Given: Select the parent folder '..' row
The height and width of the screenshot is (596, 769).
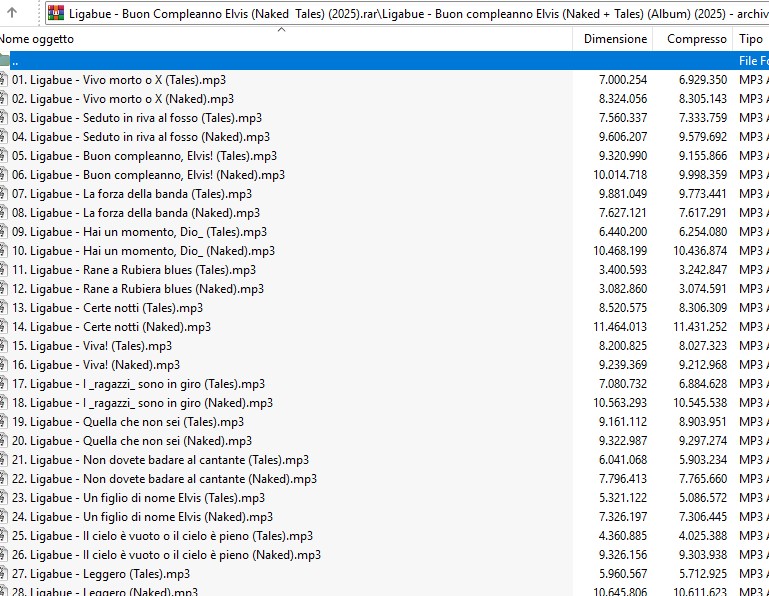Looking at the screenshot, I should 384,61.
